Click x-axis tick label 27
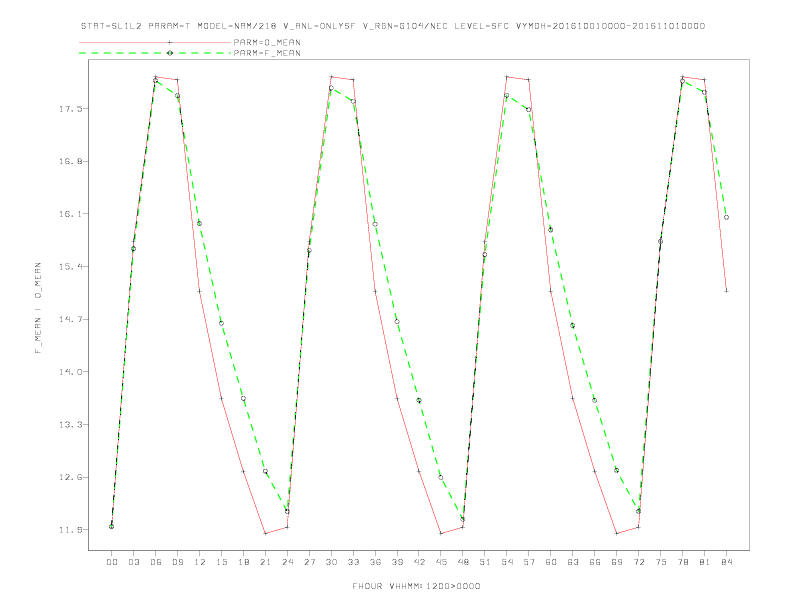Image resolution: width=792 pixels, height=612 pixels. click(309, 562)
